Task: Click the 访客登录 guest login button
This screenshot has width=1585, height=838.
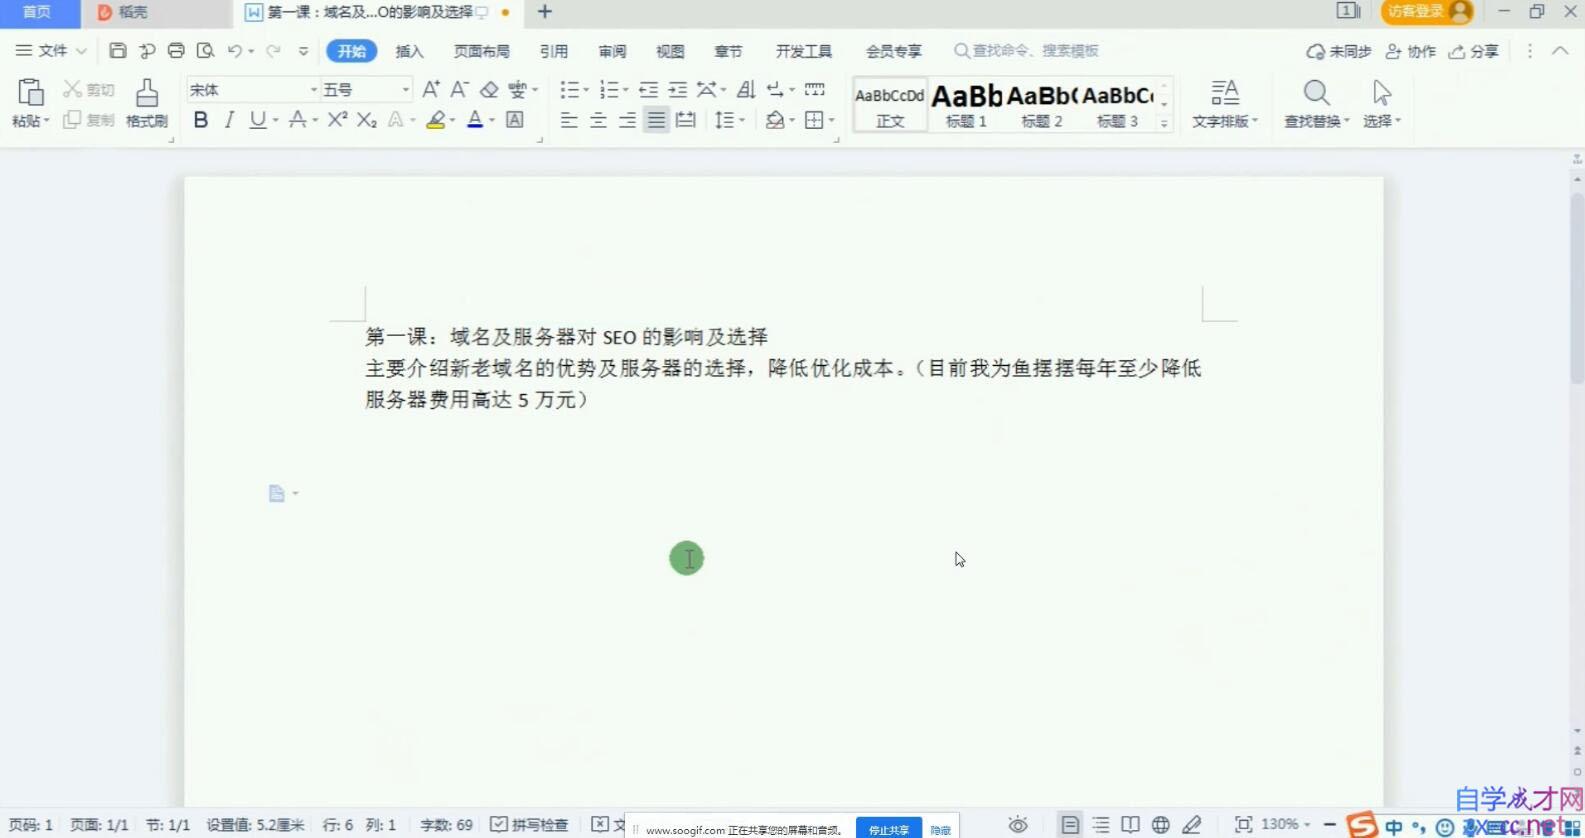Action: pyautogui.click(x=1427, y=12)
